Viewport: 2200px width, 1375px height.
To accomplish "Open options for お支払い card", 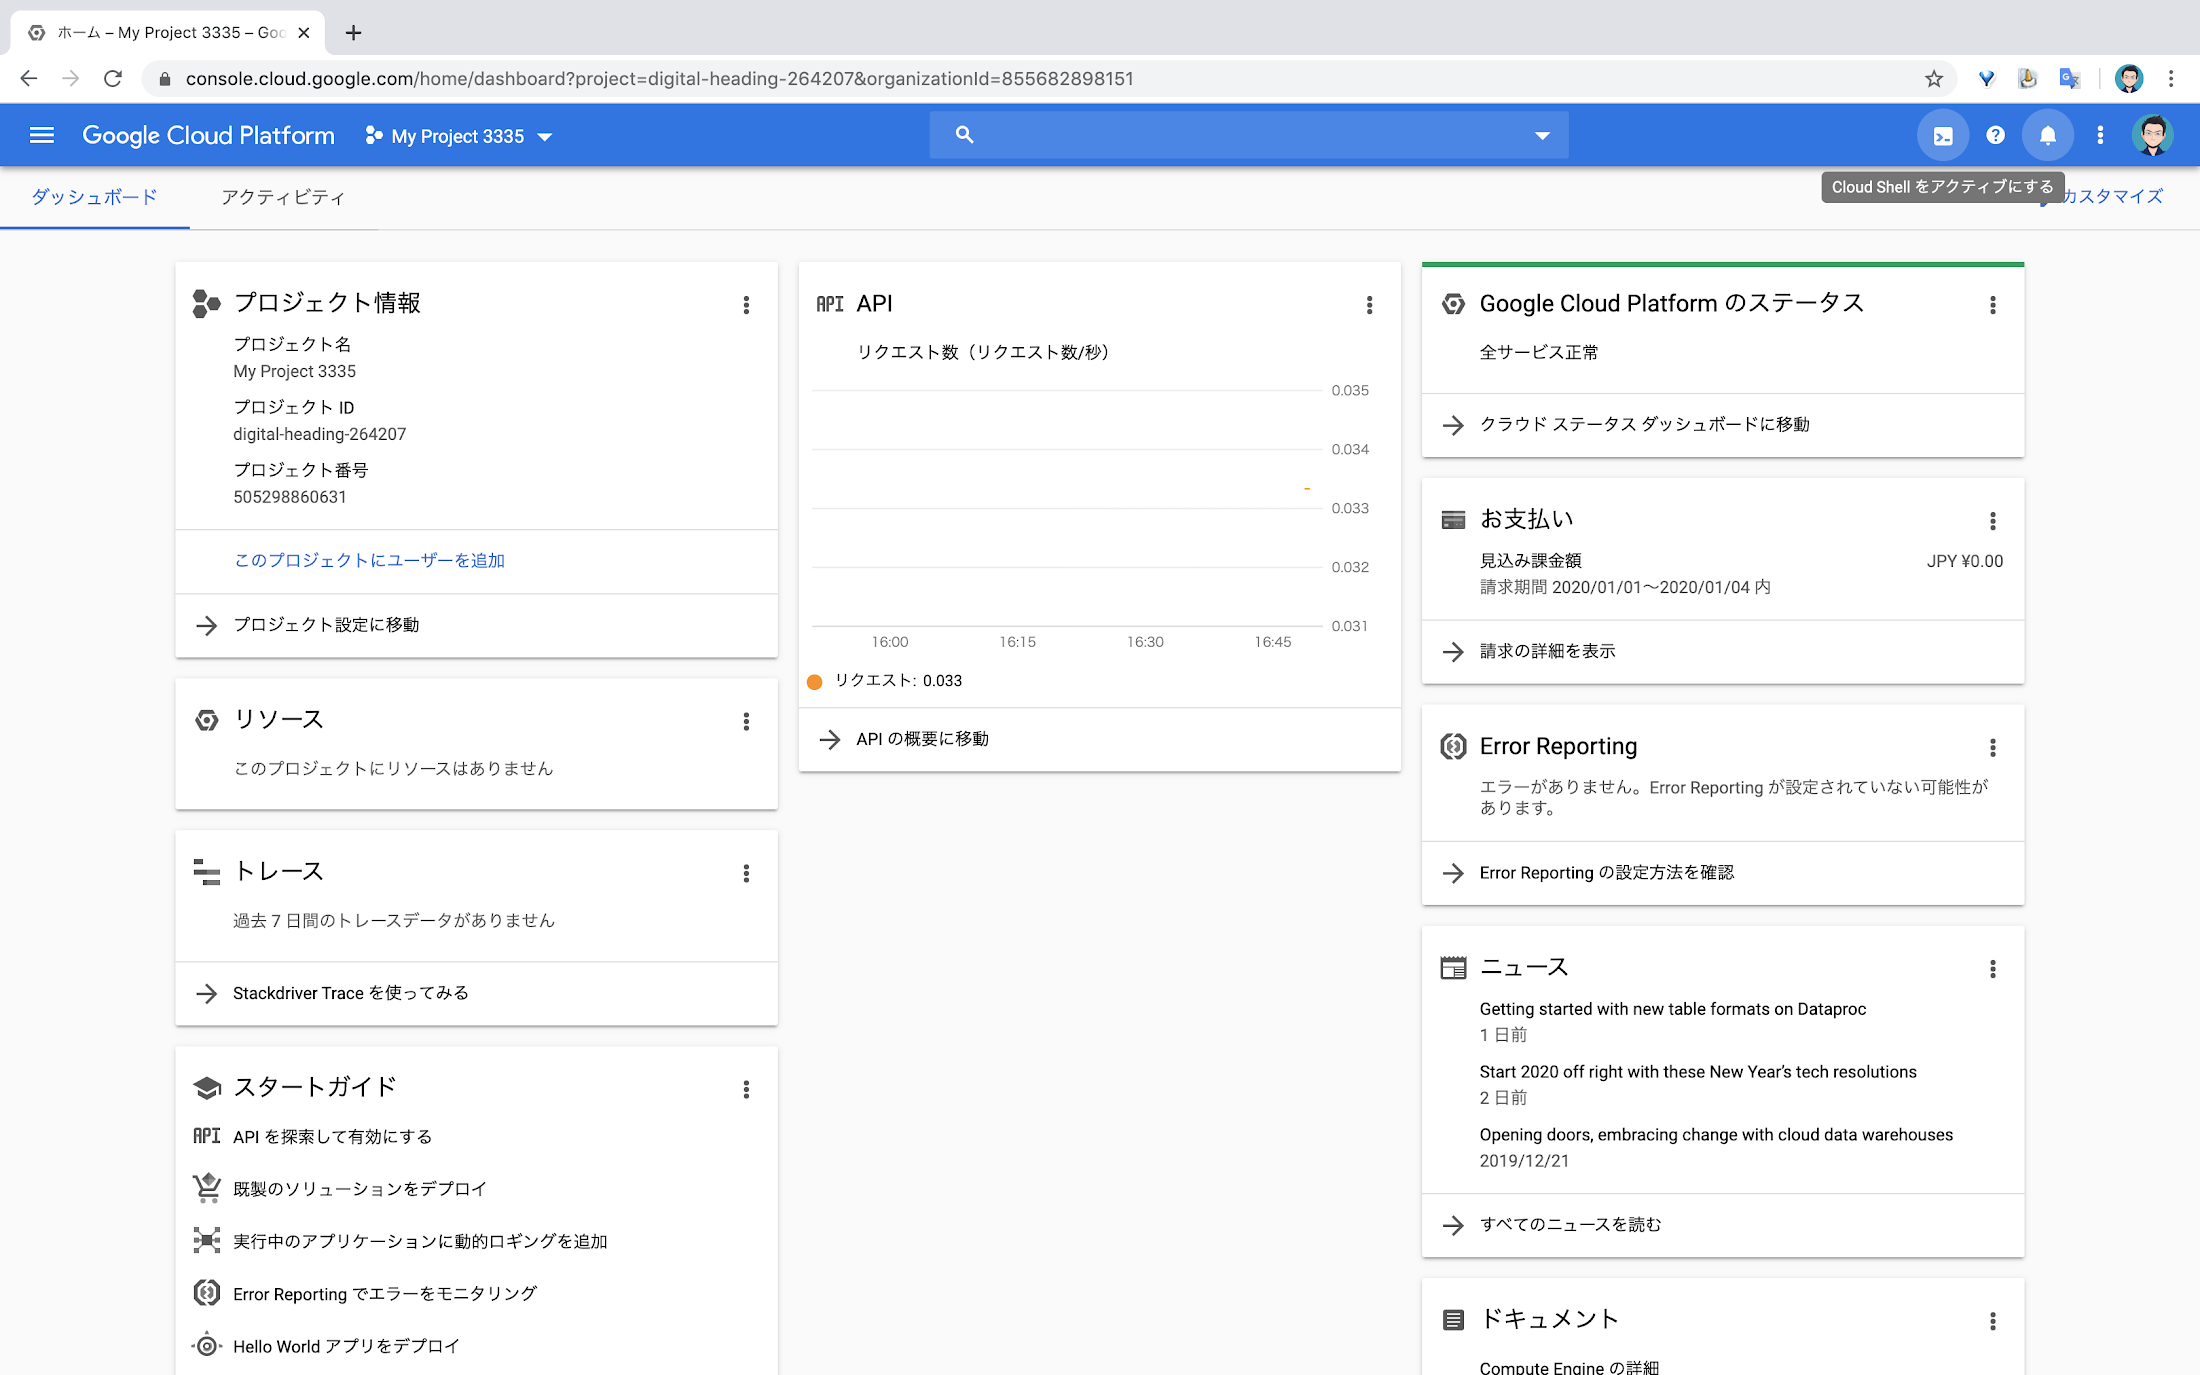I will [x=1992, y=521].
